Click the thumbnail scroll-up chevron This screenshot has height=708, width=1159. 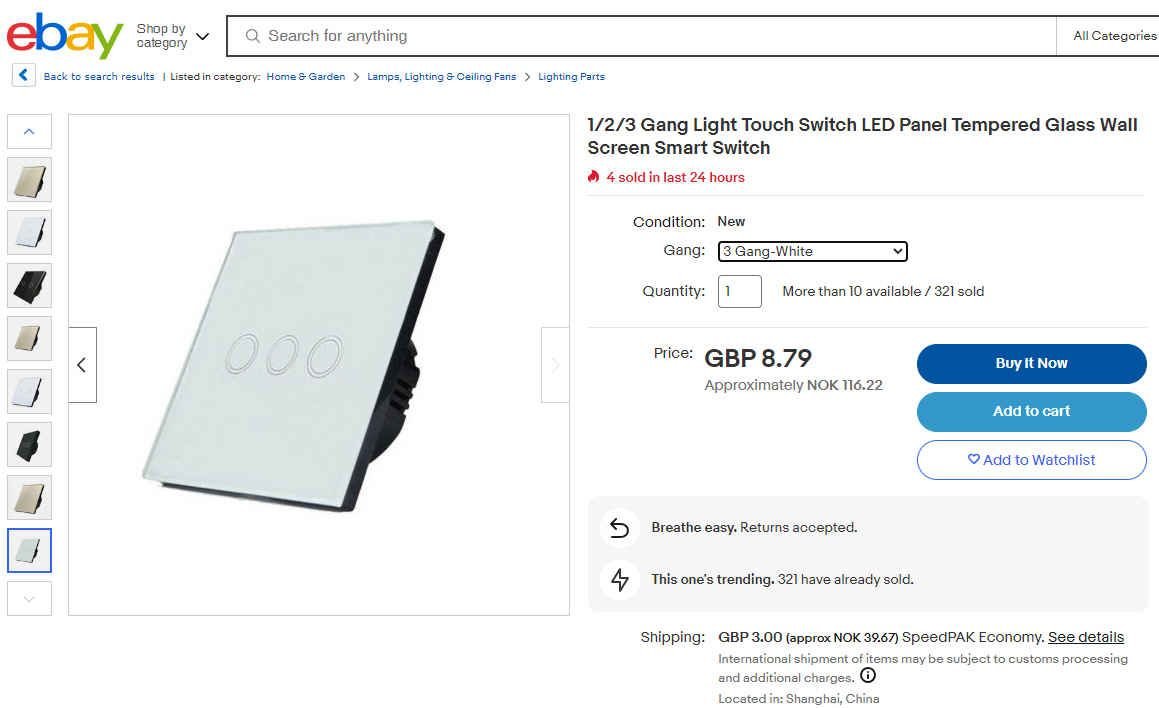pos(29,130)
